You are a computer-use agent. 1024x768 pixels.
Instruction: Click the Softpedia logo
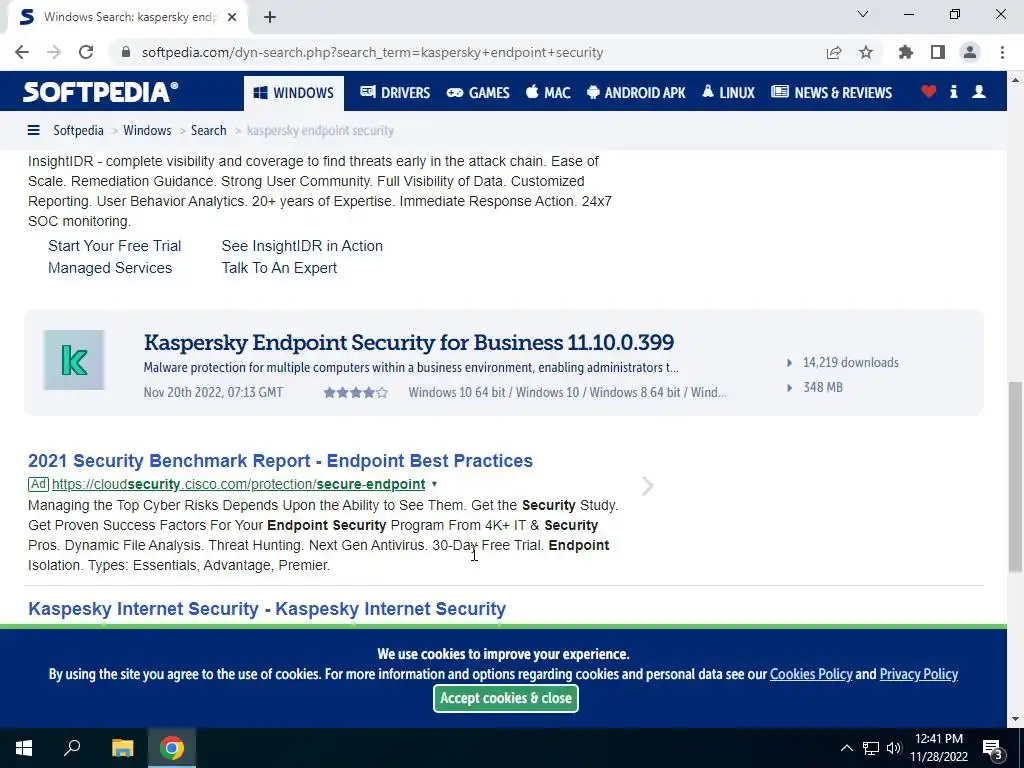pos(101,92)
